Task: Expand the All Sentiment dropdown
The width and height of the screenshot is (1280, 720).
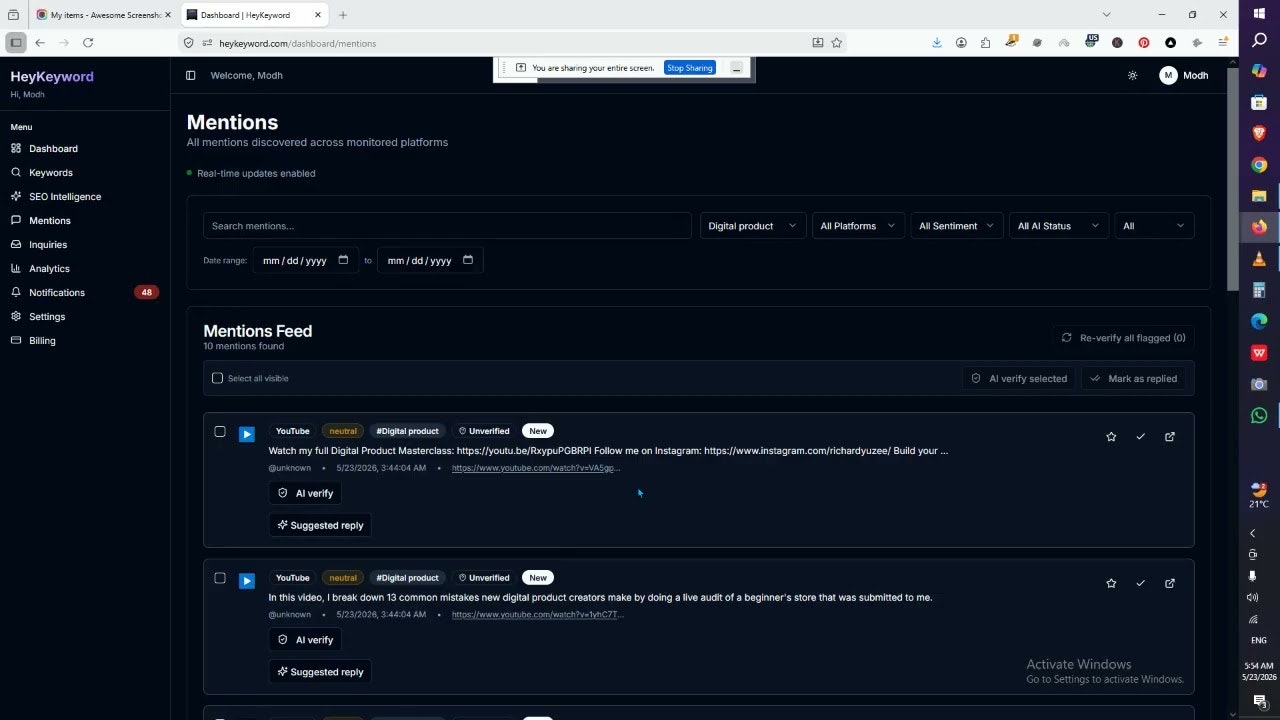Action: [957, 226]
